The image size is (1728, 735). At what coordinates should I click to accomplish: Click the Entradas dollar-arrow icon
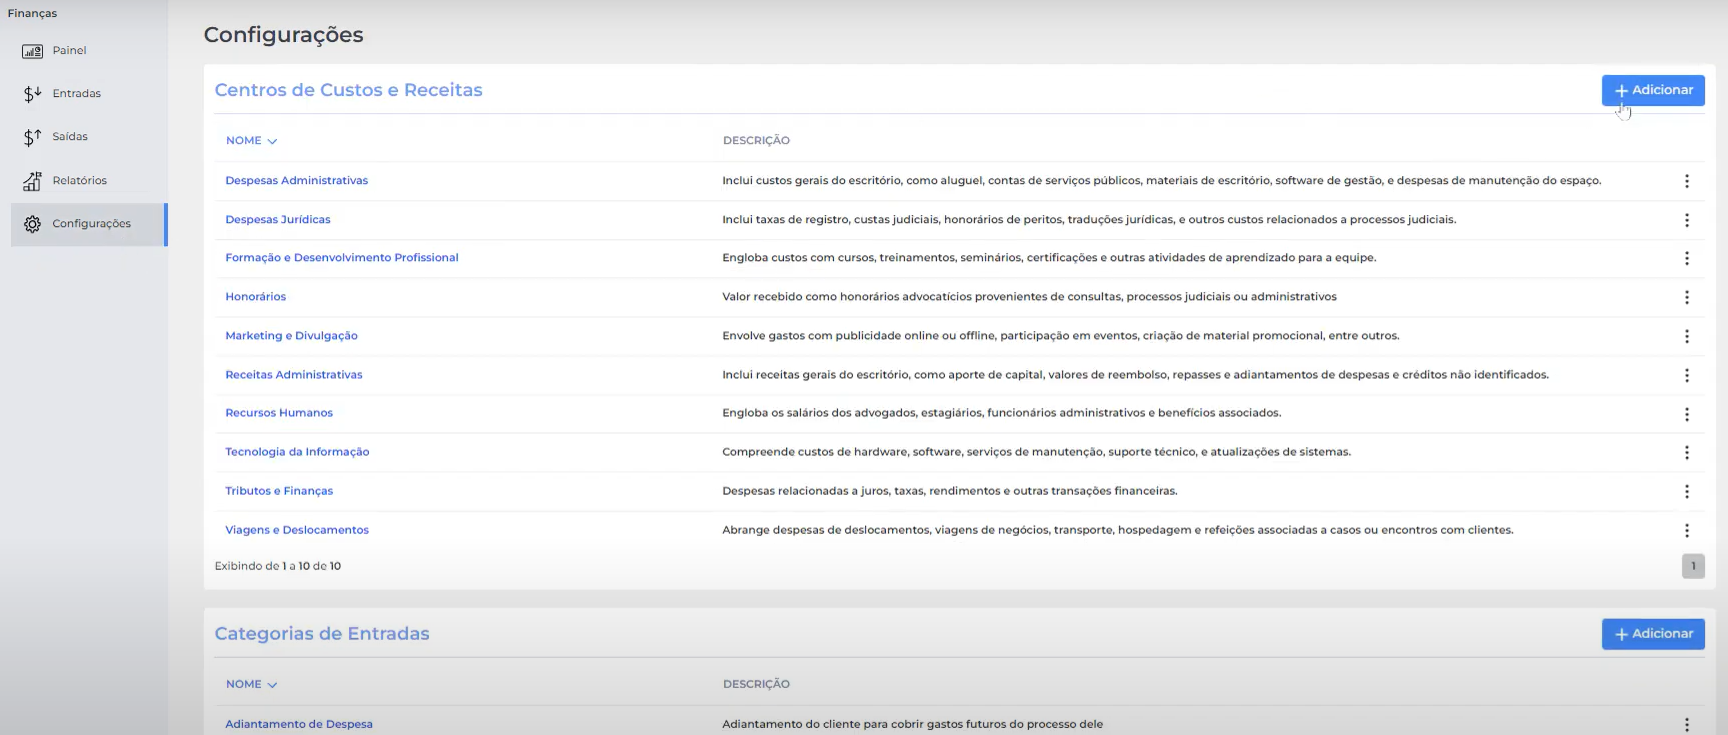pos(32,94)
